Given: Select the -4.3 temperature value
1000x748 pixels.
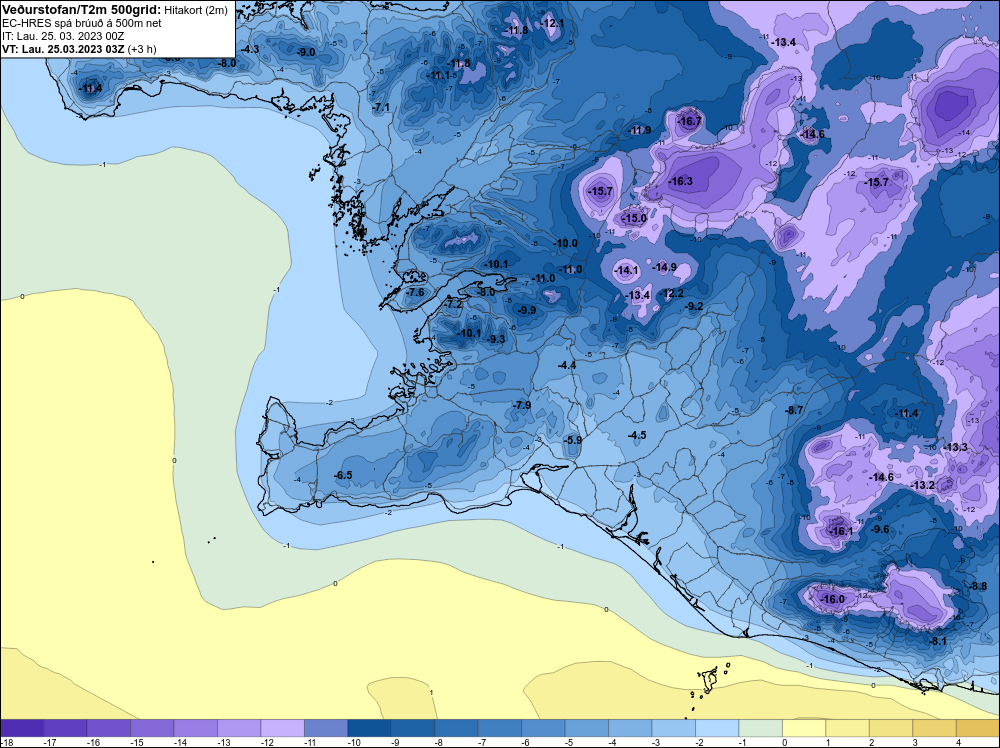Looking at the screenshot, I should tap(250, 49).
